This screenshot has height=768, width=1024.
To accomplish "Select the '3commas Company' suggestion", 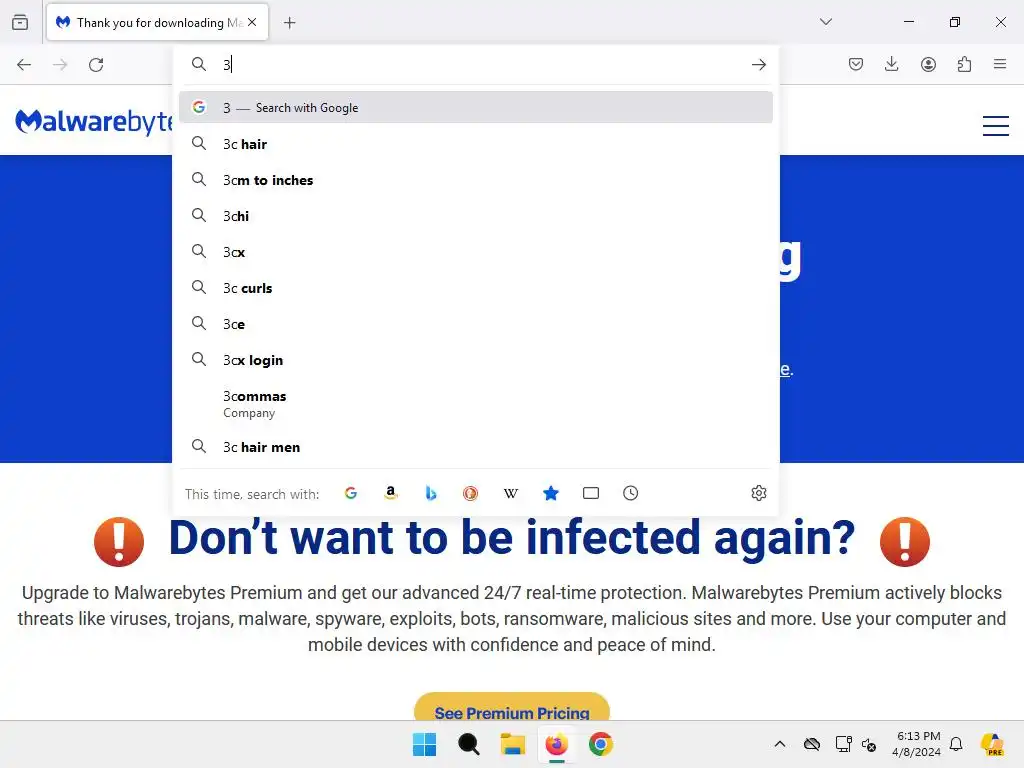I will point(476,404).
